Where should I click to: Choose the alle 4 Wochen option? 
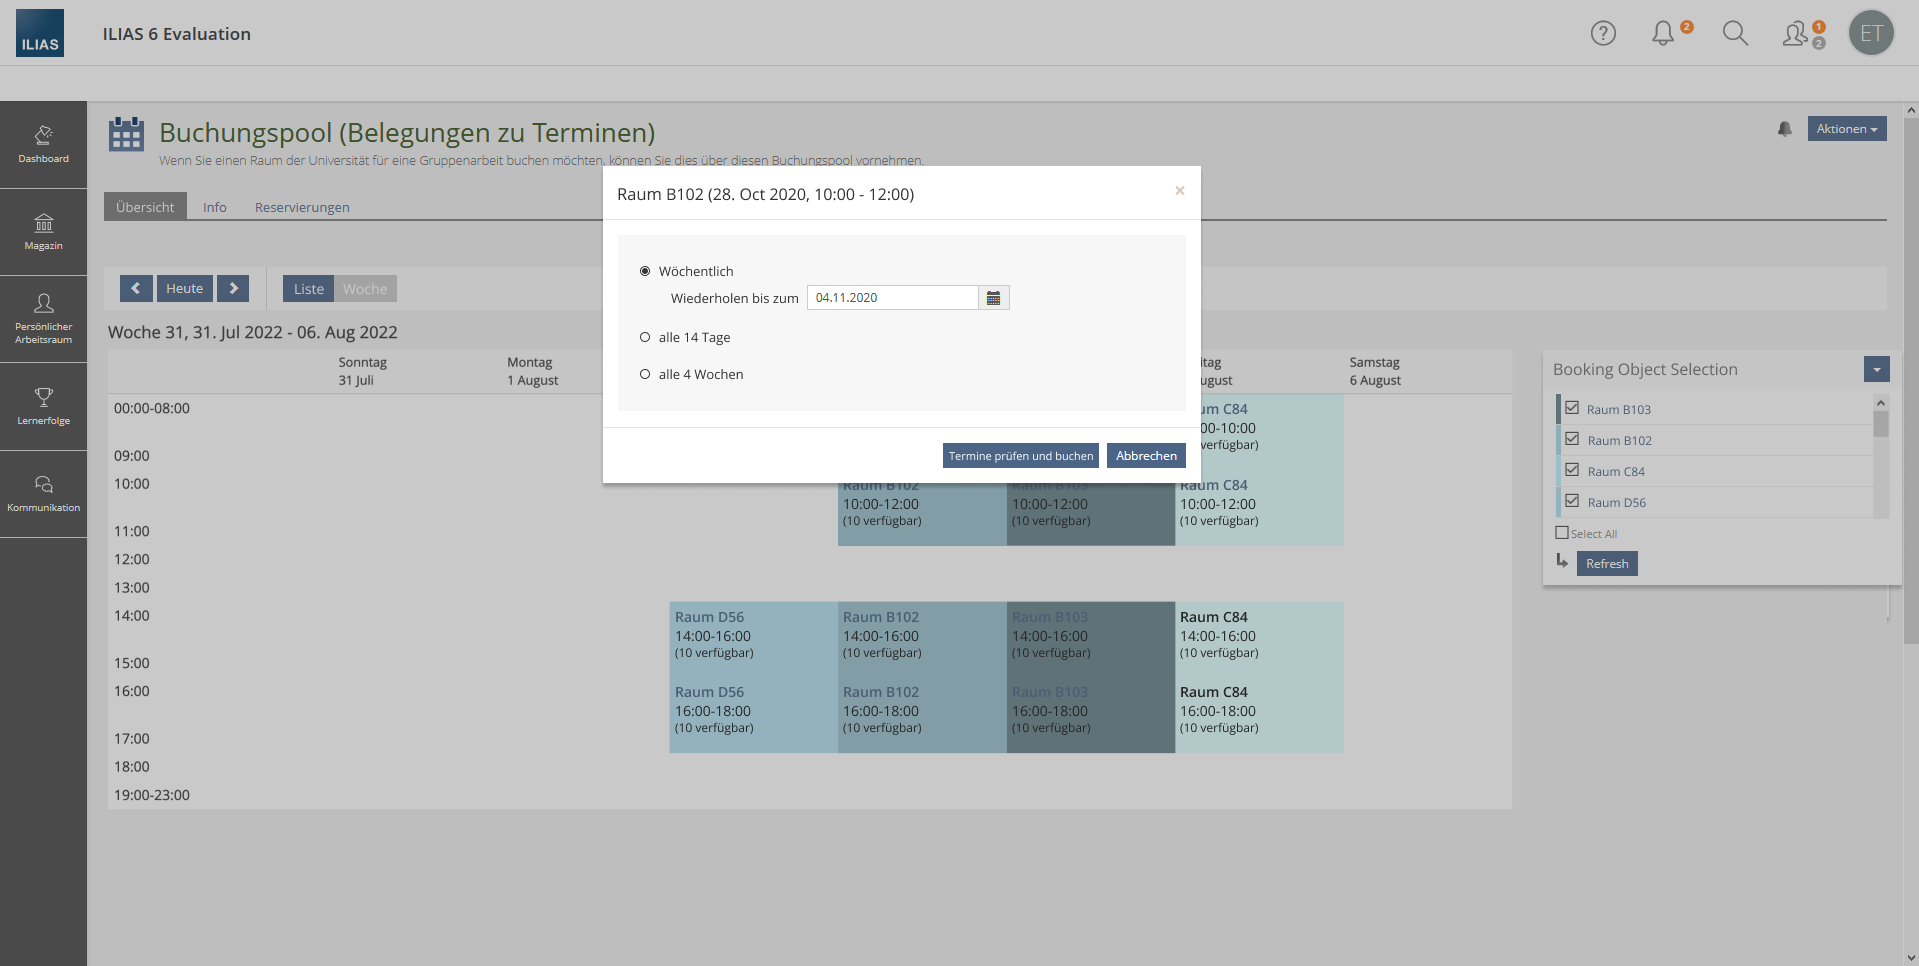coord(645,375)
